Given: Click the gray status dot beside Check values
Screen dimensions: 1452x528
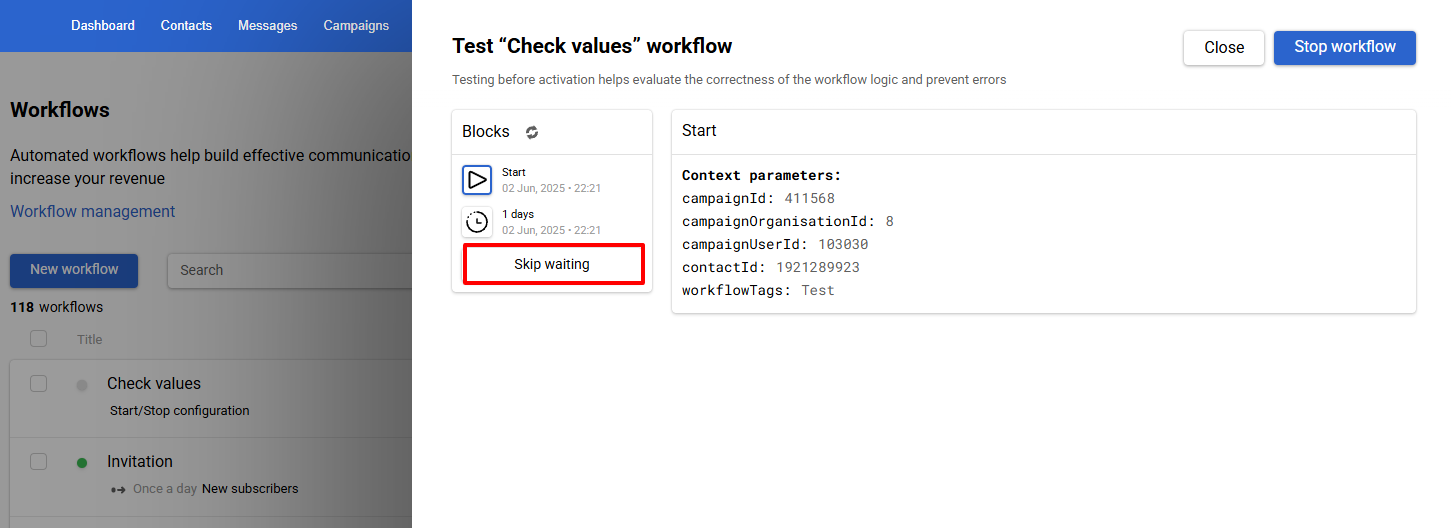Looking at the screenshot, I should 82,385.
